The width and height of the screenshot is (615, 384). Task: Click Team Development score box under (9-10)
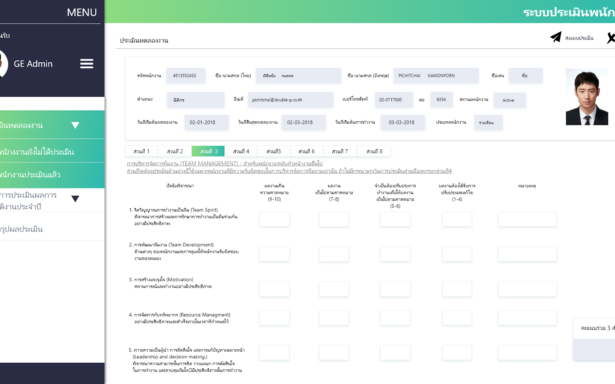[x=275, y=254]
